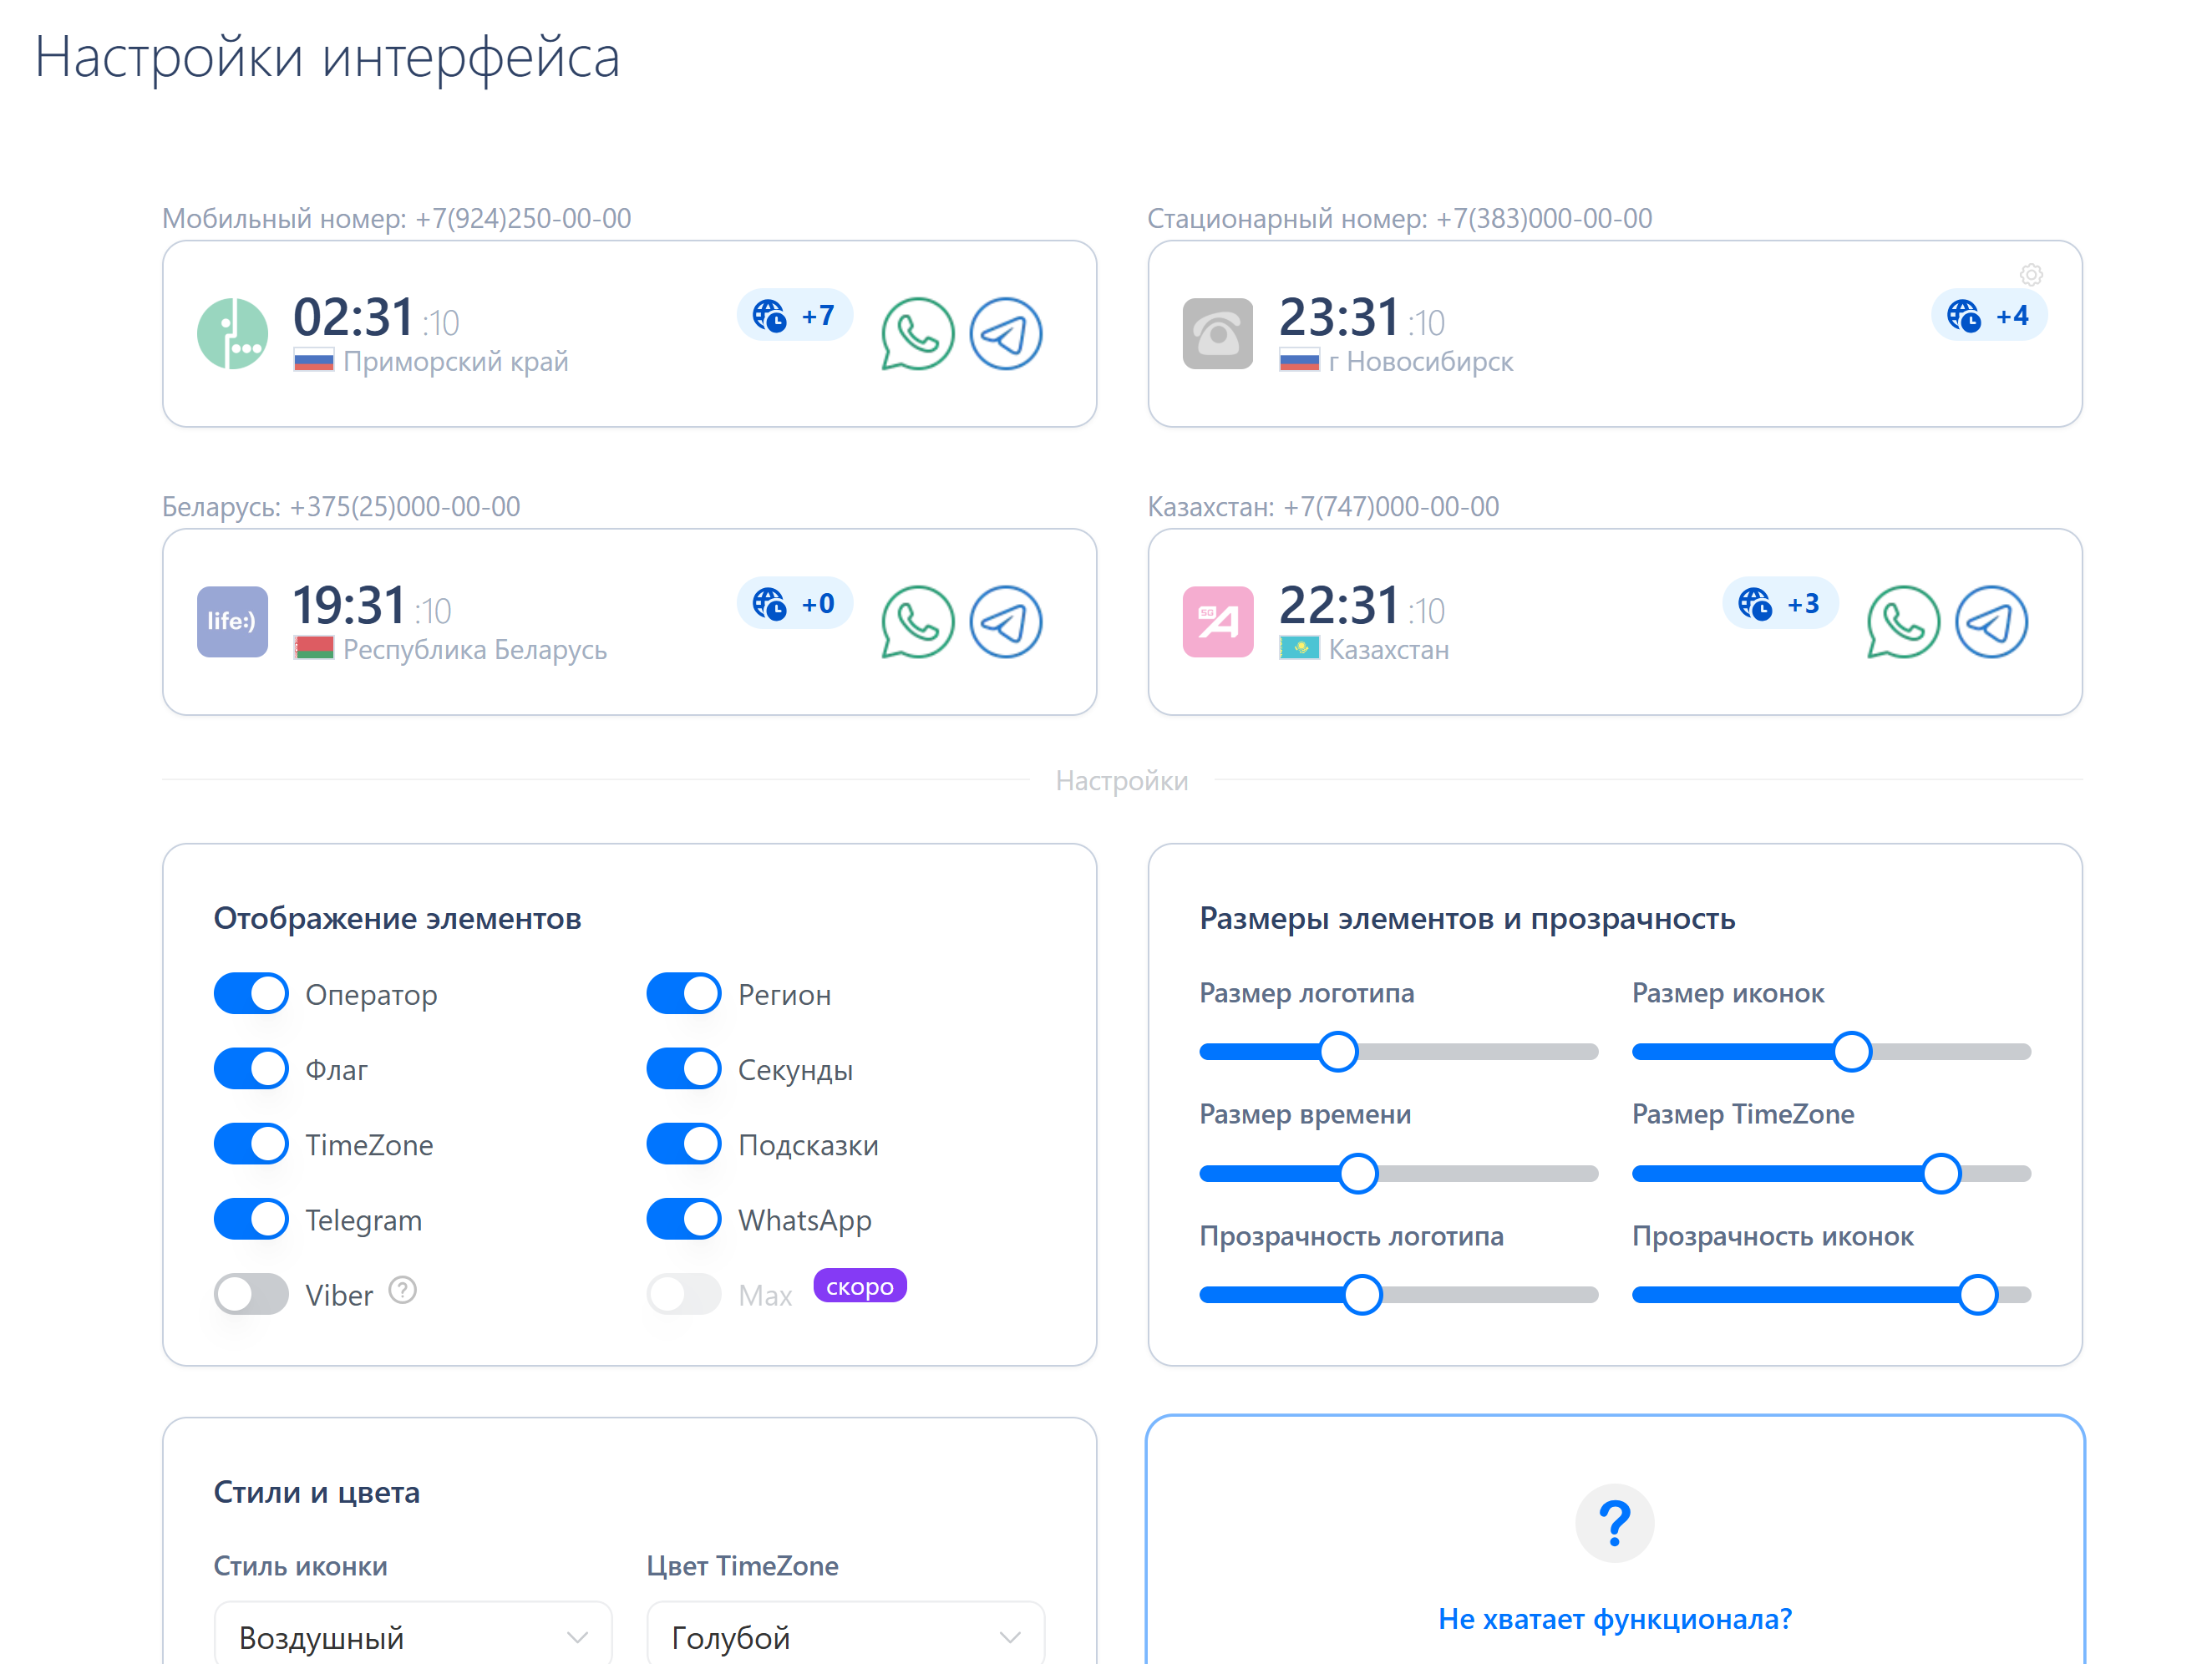The width and height of the screenshot is (2212, 1664).
Task: Click the life:) operator logo
Action: tap(232, 622)
